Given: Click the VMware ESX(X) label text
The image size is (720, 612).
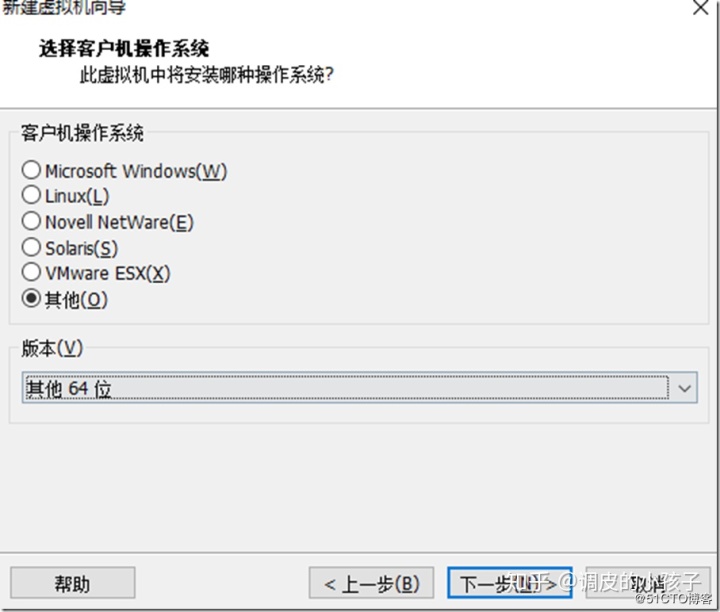Looking at the screenshot, I should (x=108, y=273).
